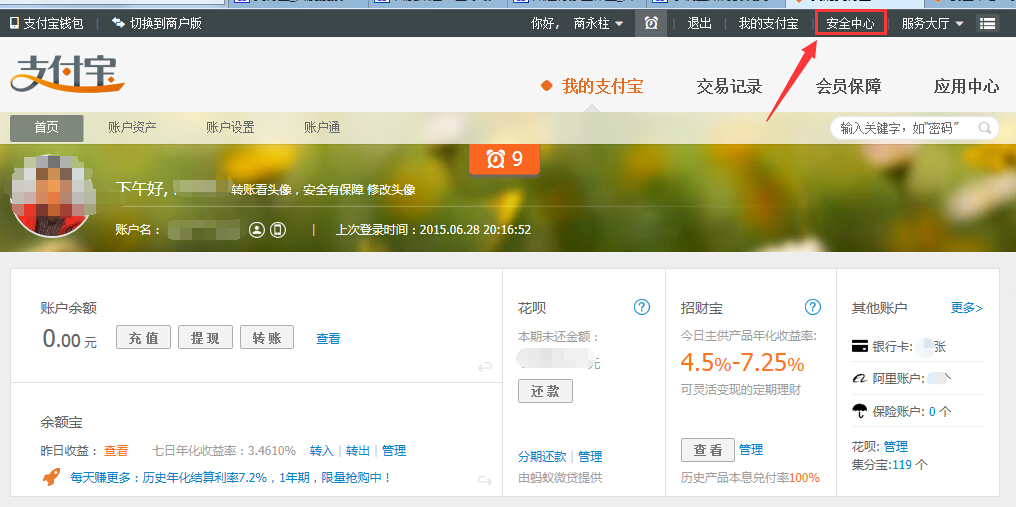Click the search magnifier icon in keyword box

coord(985,128)
